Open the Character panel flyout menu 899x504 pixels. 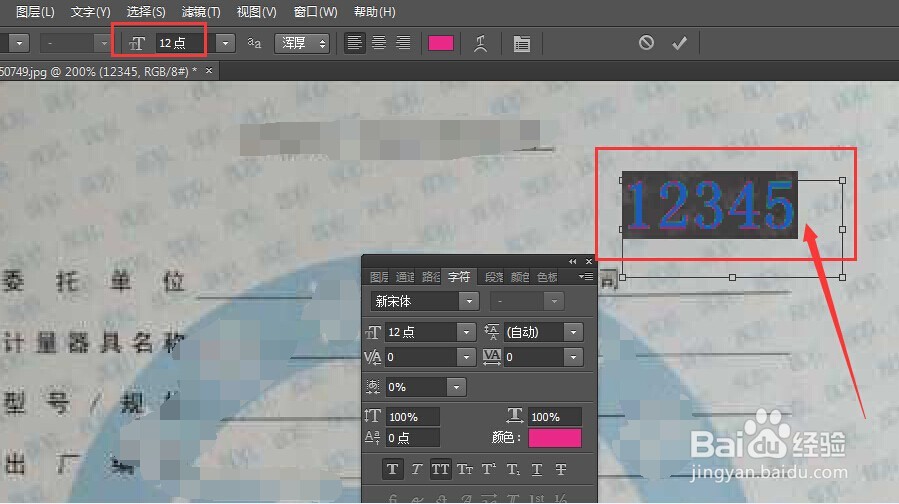click(x=586, y=276)
